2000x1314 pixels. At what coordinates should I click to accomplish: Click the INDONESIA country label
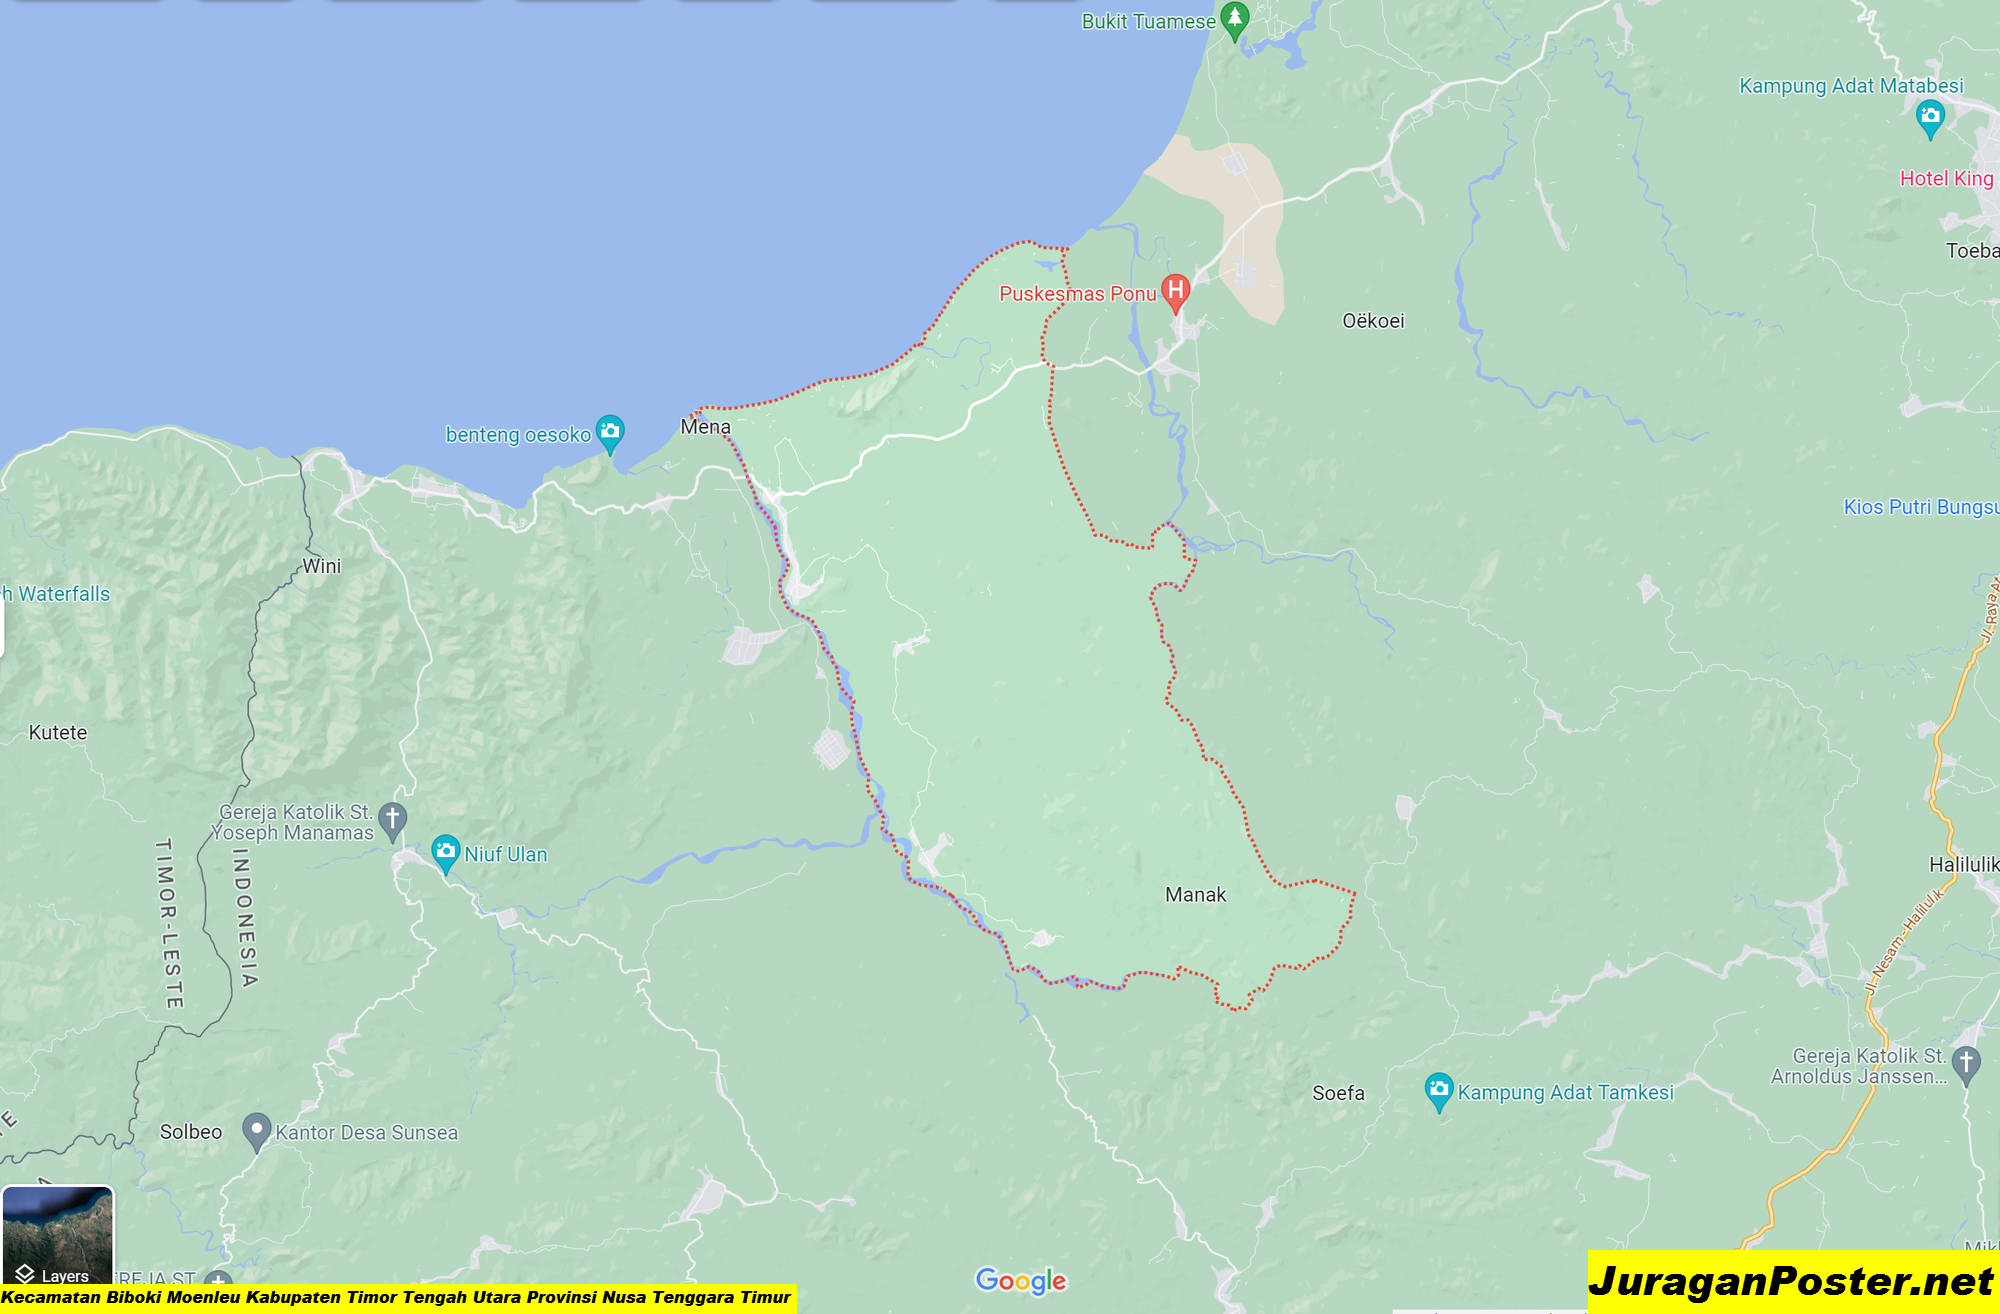243,917
